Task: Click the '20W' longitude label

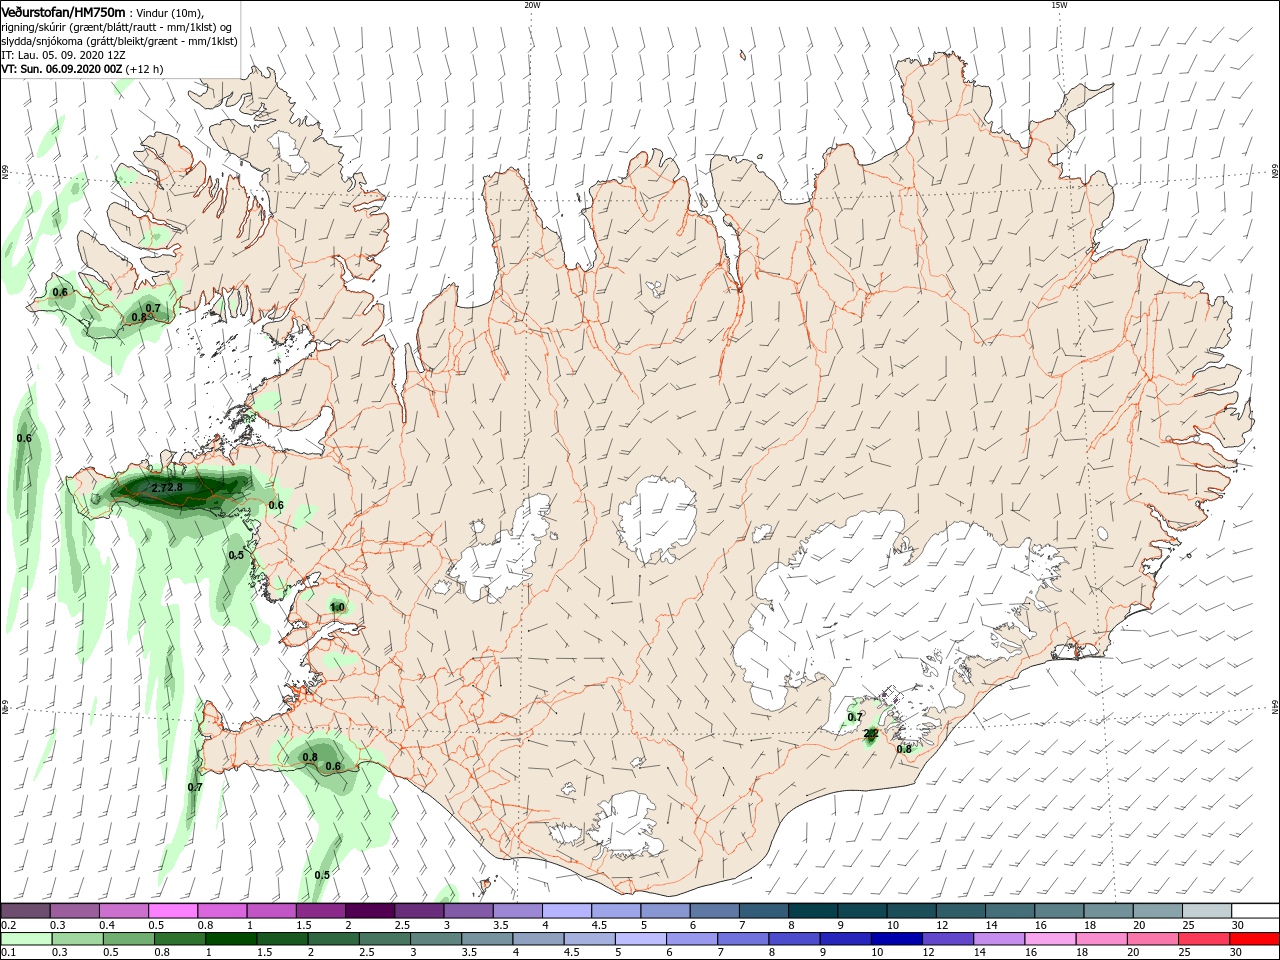Action: coord(532,5)
